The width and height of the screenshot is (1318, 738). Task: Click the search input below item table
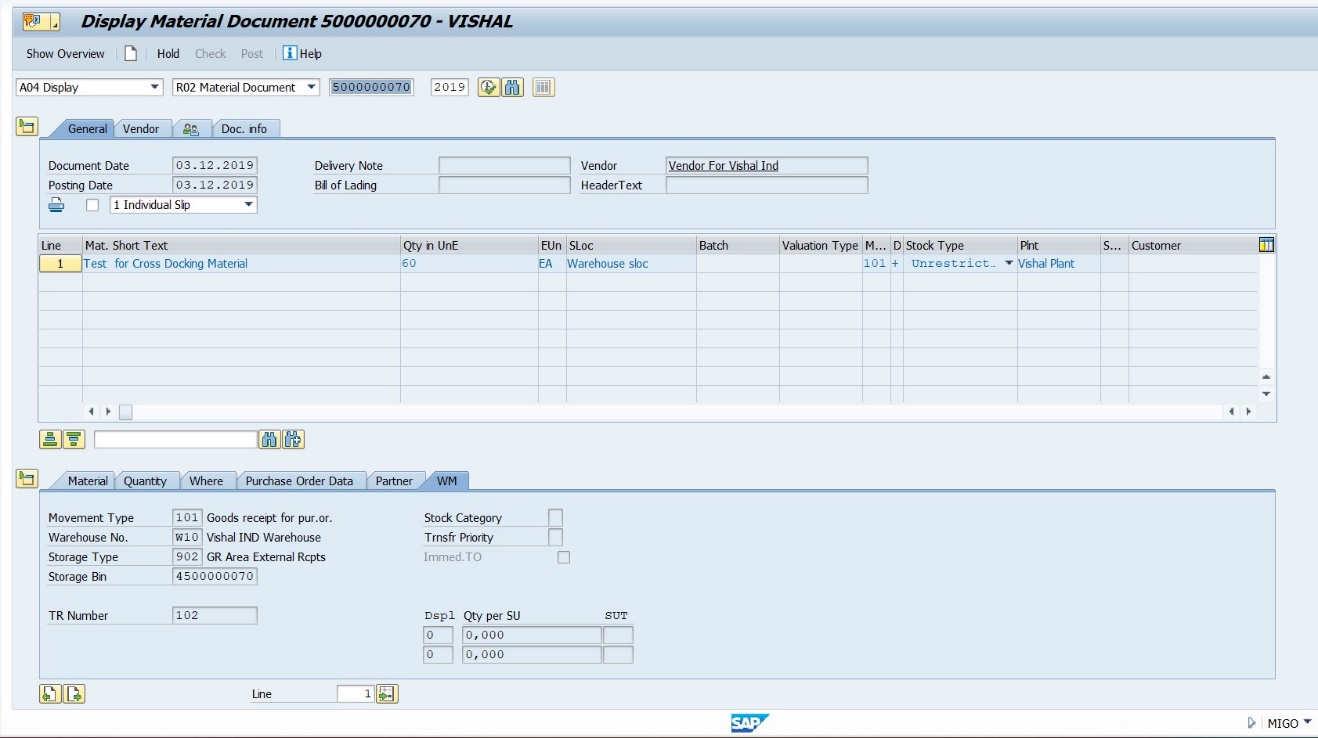click(175, 439)
